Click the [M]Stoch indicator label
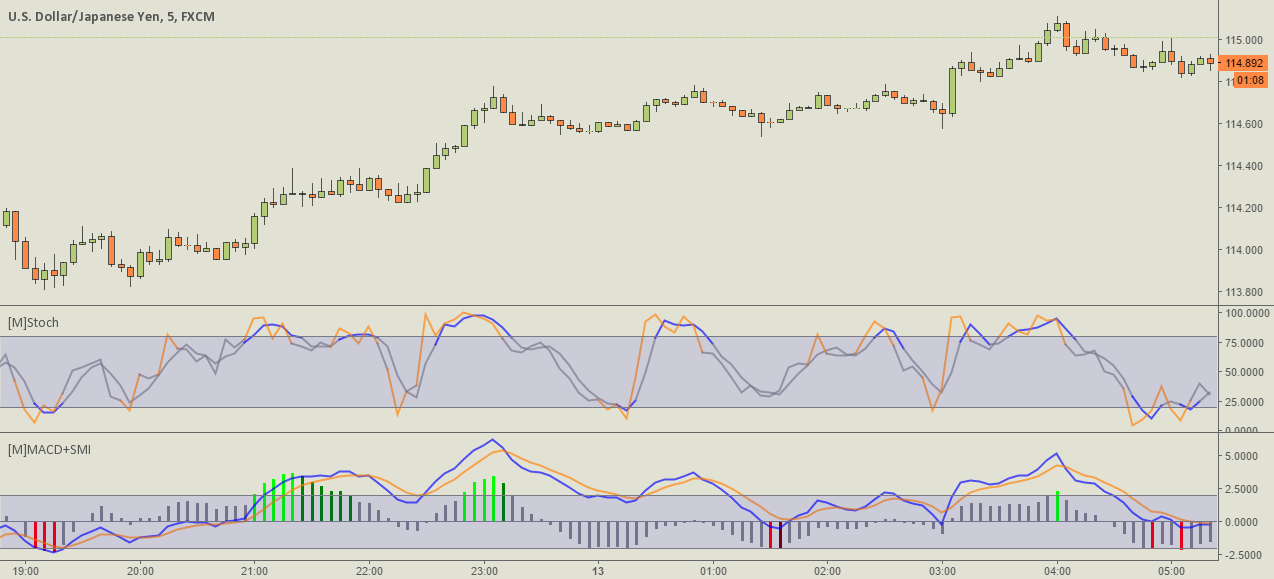Viewport: 1274px width, 579px height. (33, 322)
